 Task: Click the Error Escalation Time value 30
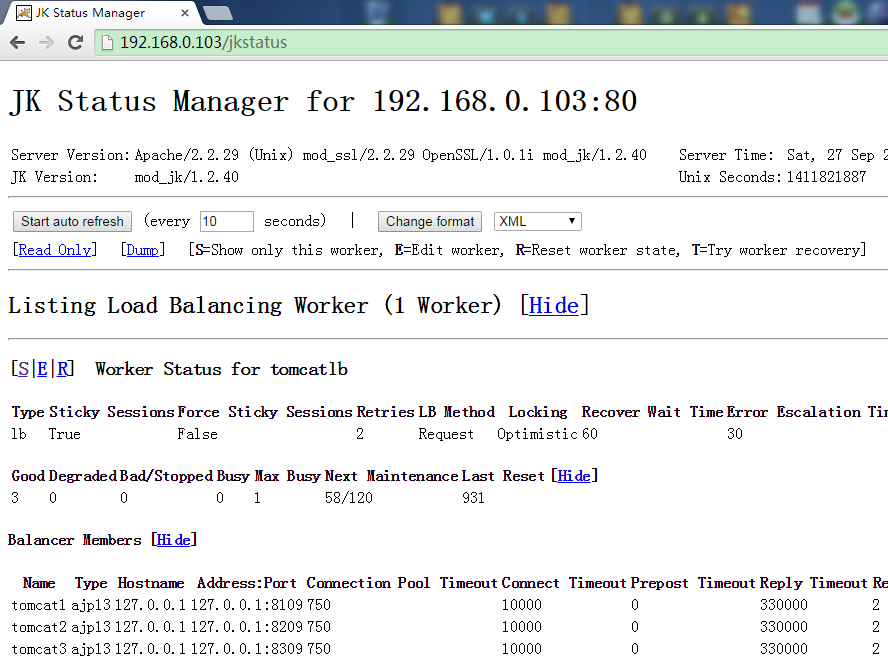[735, 434]
